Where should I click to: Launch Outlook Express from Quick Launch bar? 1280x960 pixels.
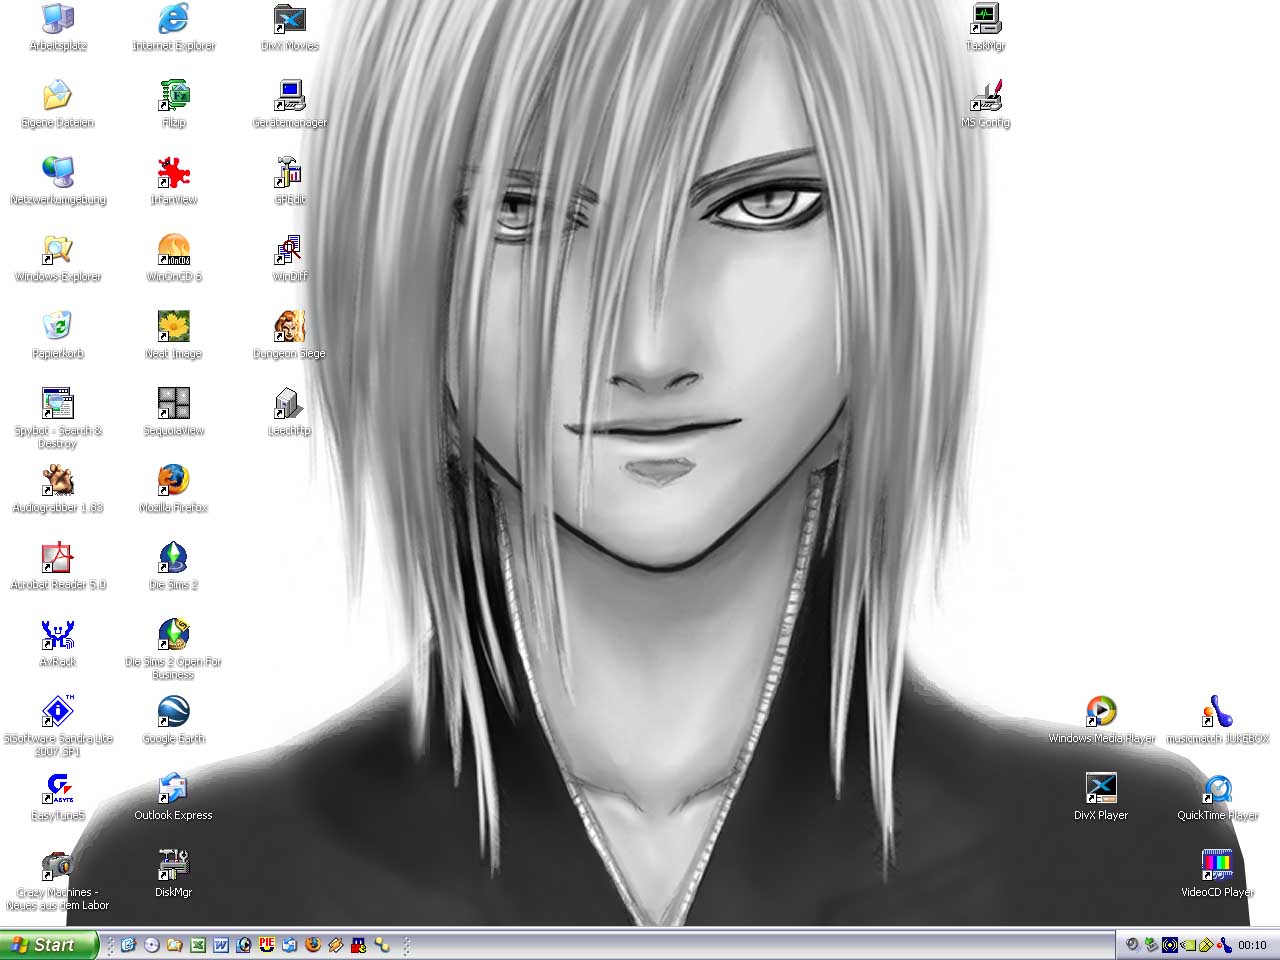click(289, 944)
